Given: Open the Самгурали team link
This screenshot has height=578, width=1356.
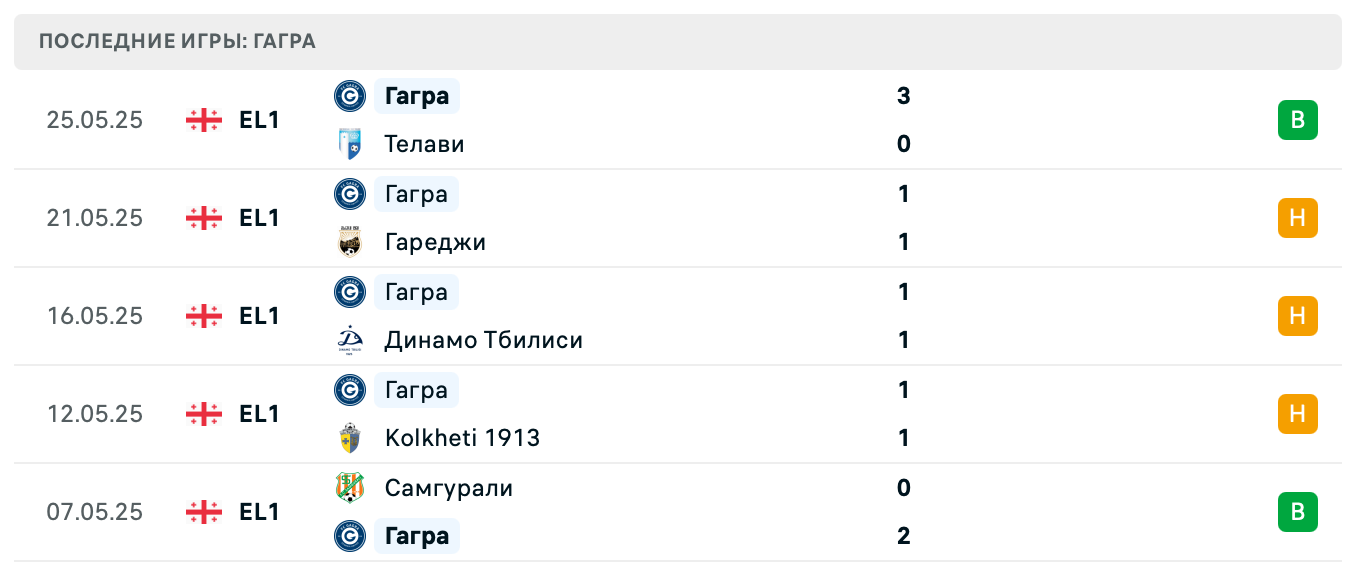Looking at the screenshot, I should [x=448, y=488].
